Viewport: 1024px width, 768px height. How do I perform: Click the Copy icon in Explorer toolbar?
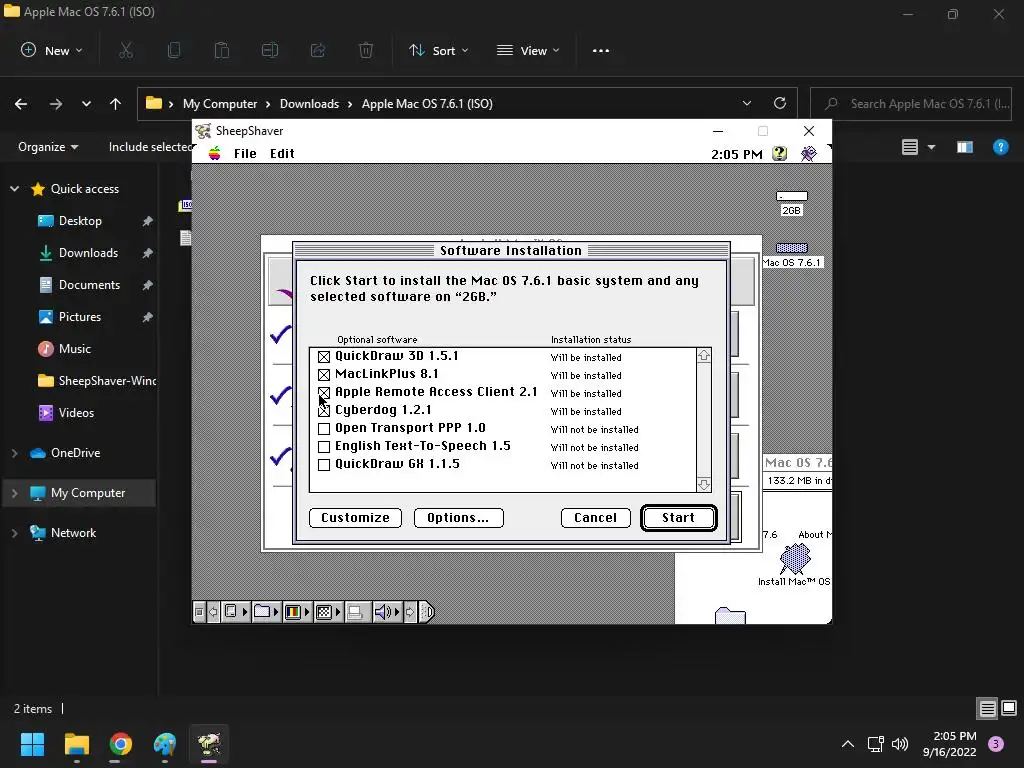[x=174, y=50]
